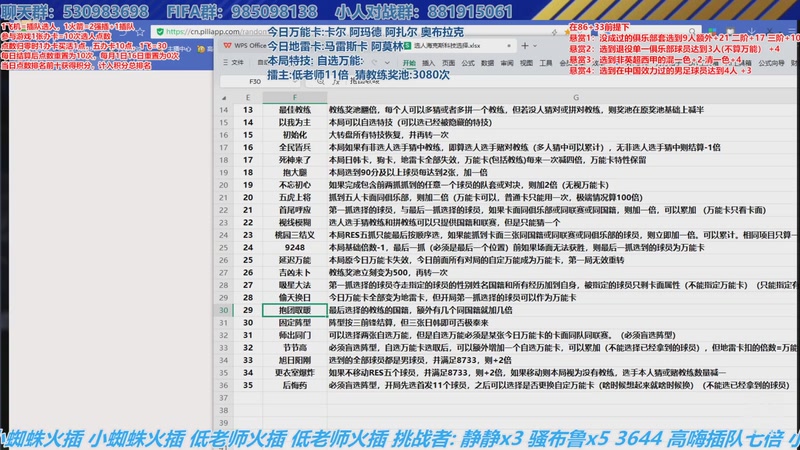Open the 审阅 ribbon tab
The width and height of the screenshot is (800, 450).
[507, 63]
